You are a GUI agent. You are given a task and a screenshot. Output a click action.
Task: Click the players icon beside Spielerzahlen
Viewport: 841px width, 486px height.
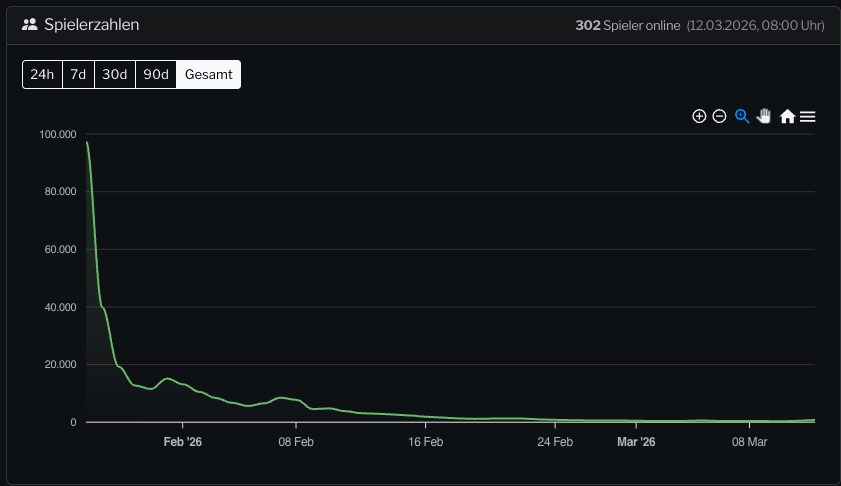coord(30,24)
